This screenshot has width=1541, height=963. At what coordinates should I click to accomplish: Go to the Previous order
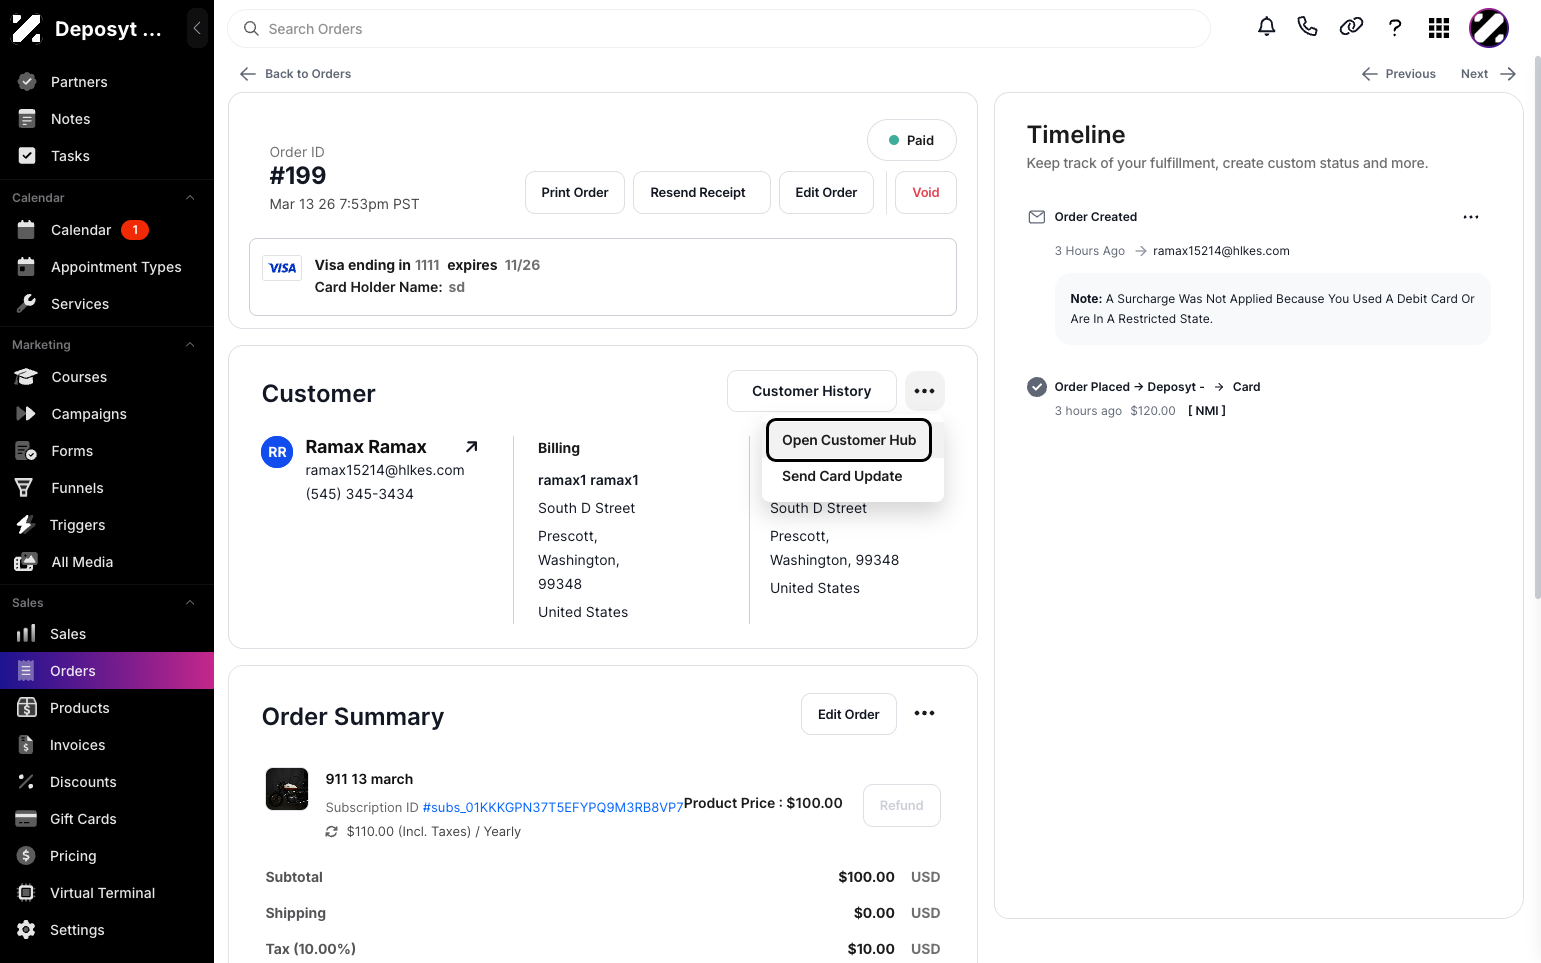(x=1399, y=74)
